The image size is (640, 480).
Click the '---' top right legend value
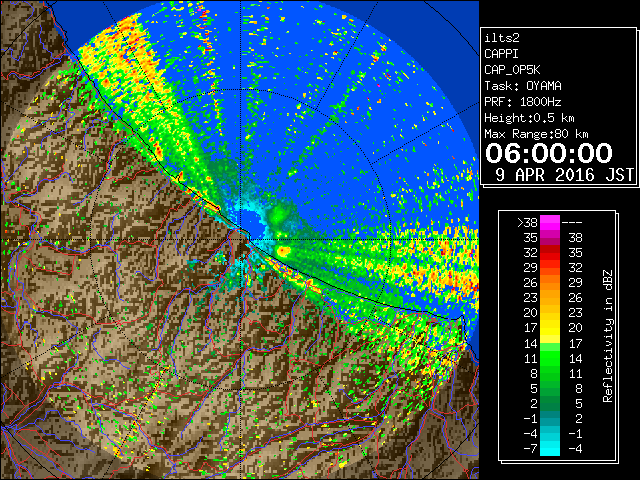(x=572, y=223)
